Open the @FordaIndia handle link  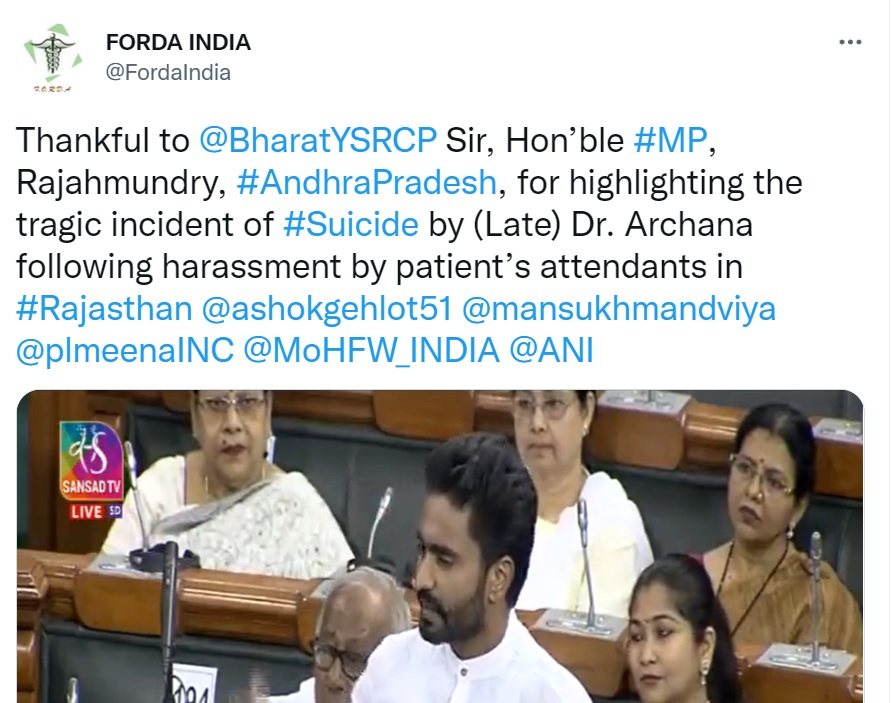pyautogui.click(x=168, y=73)
